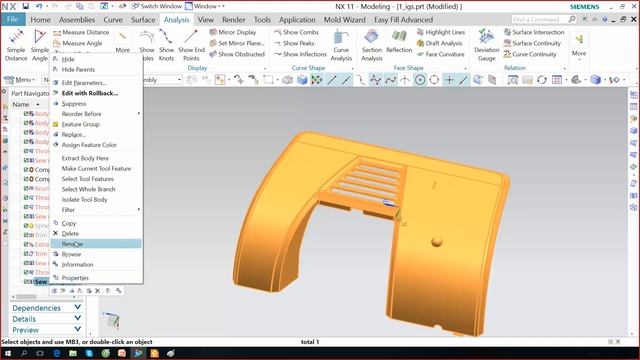Enable Show Peaks option
This screenshot has height=360, width=640.
click(294, 43)
